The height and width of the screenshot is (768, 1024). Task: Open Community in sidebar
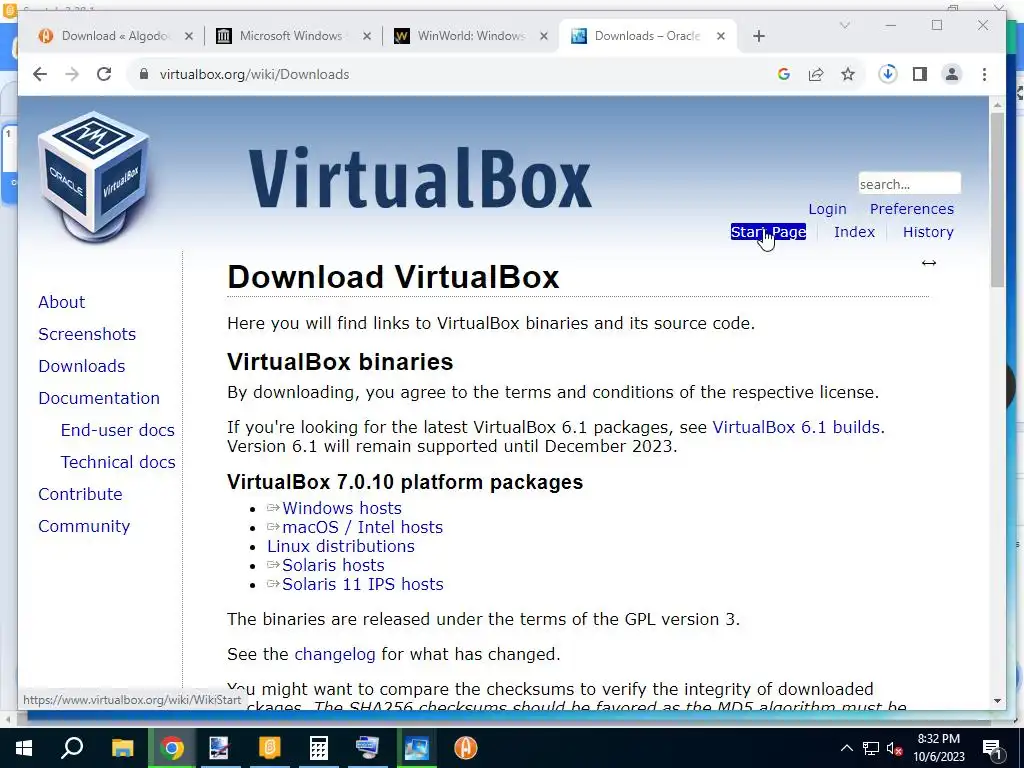click(x=84, y=526)
